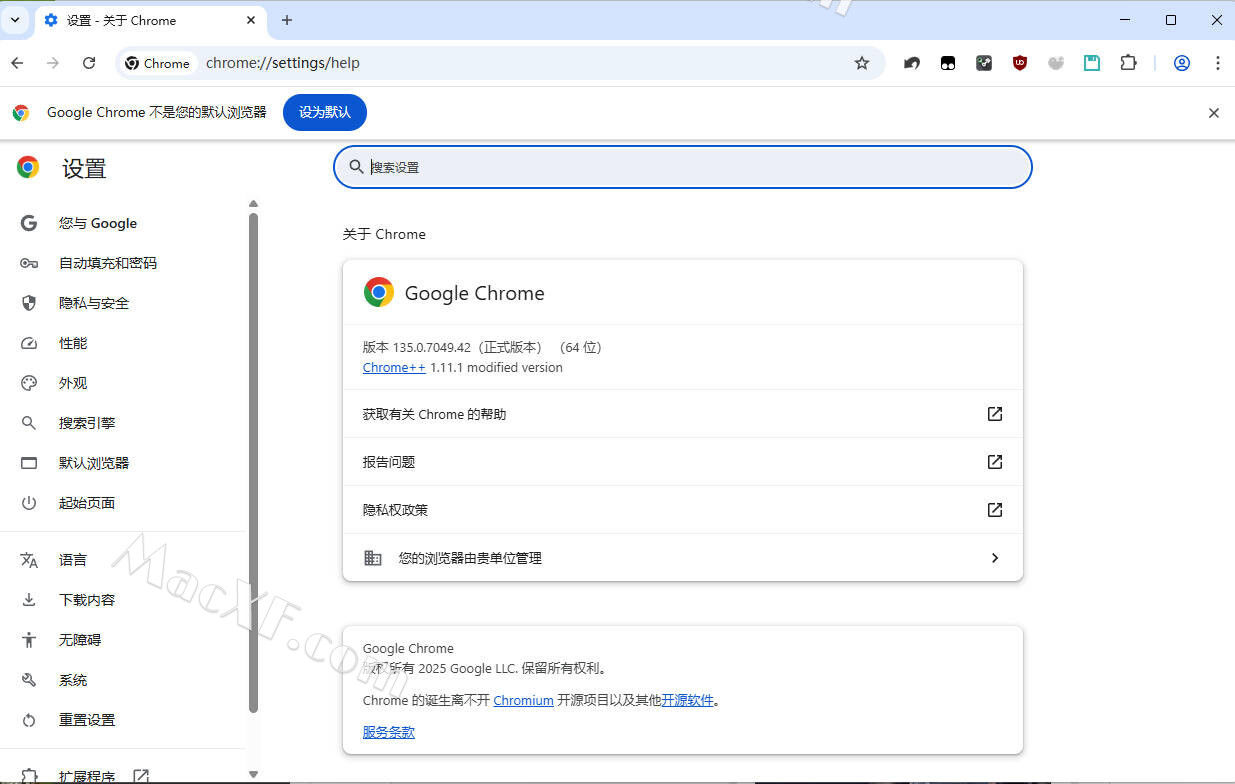Open the Extensions puzzle icon
The width and height of the screenshot is (1235, 784).
[1128, 63]
